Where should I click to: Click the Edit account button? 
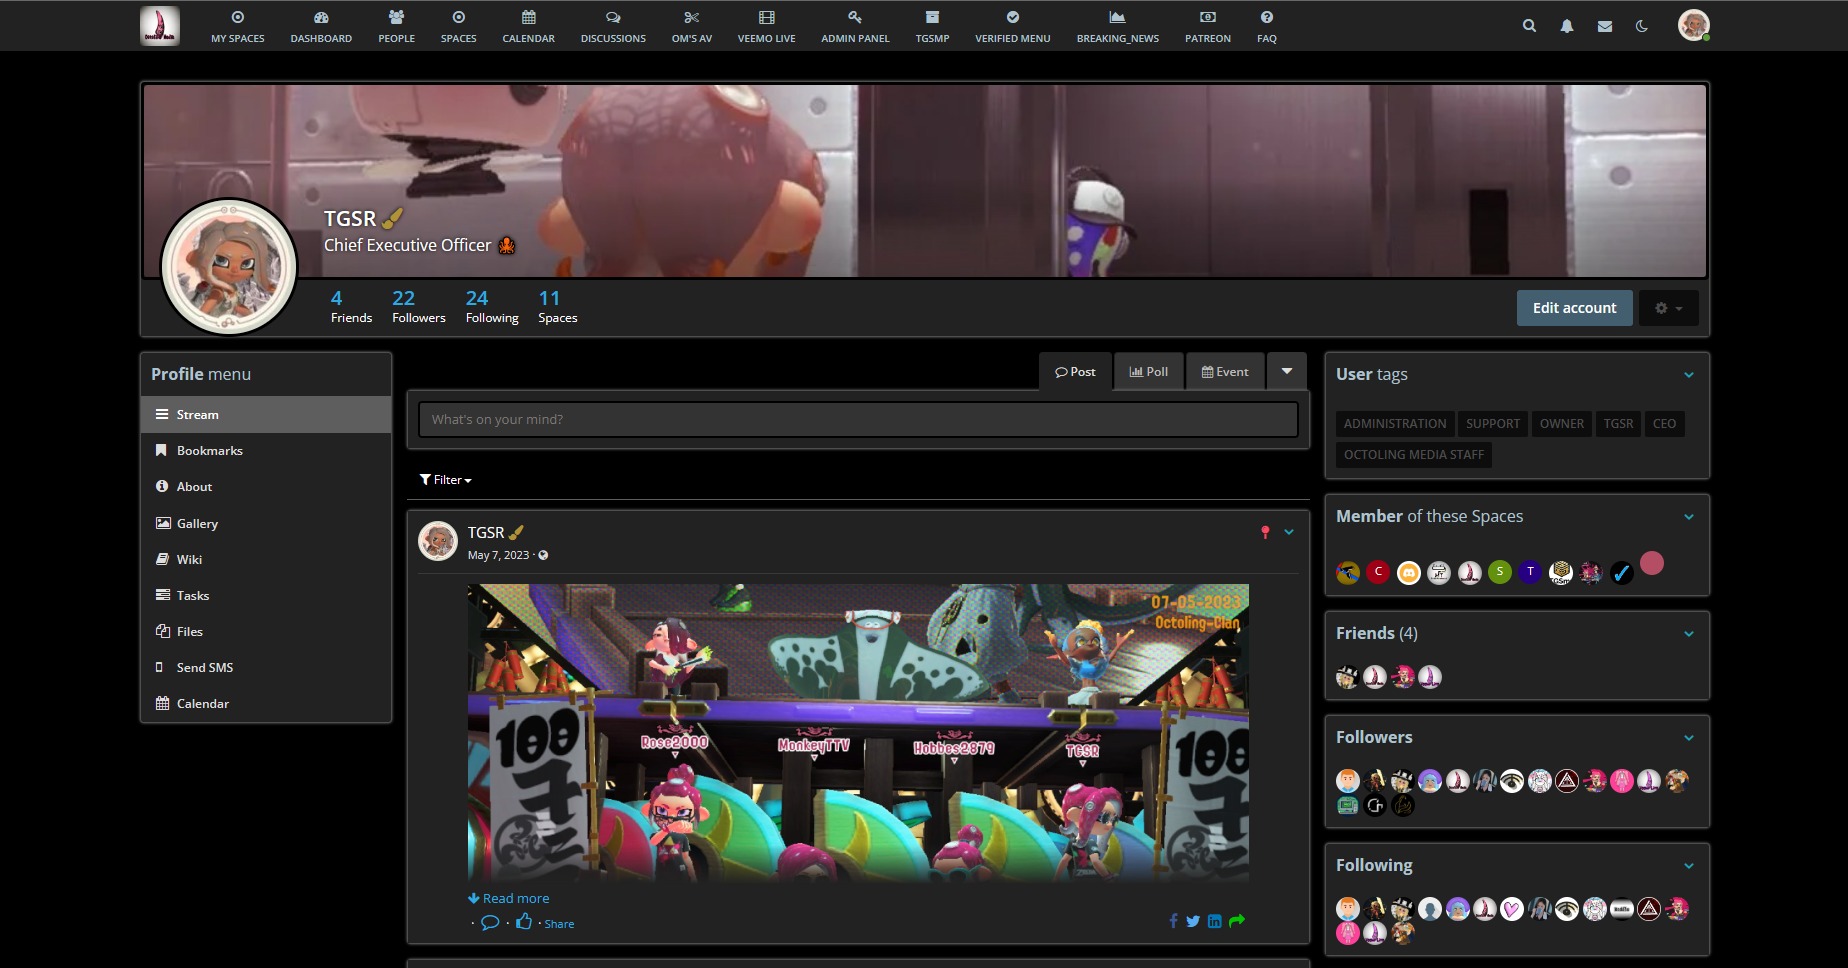click(x=1574, y=308)
